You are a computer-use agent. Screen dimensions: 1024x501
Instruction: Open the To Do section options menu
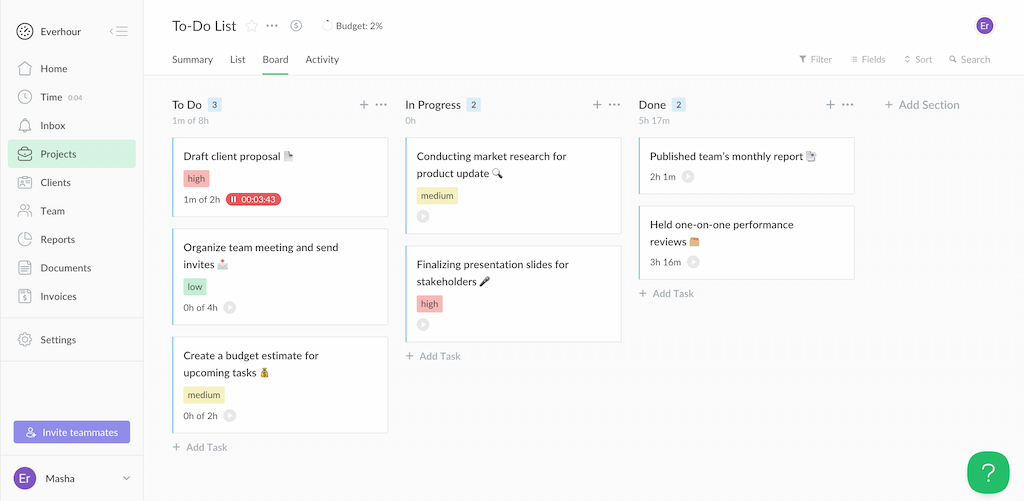click(x=381, y=105)
